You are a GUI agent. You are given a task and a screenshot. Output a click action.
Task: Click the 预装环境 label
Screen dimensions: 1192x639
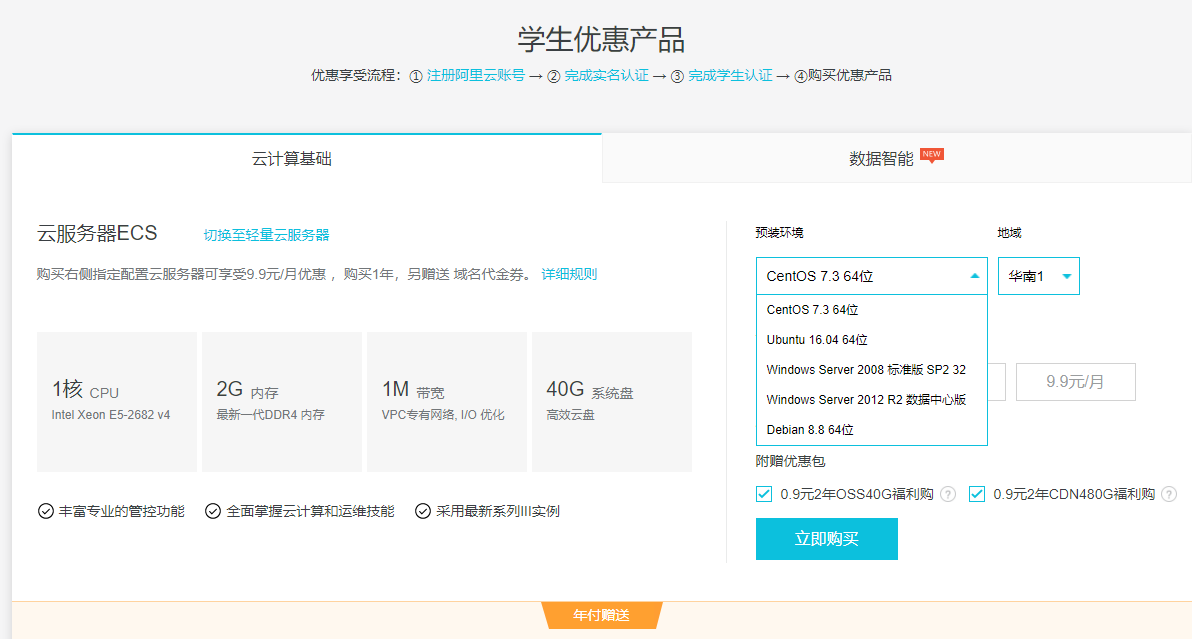[779, 233]
